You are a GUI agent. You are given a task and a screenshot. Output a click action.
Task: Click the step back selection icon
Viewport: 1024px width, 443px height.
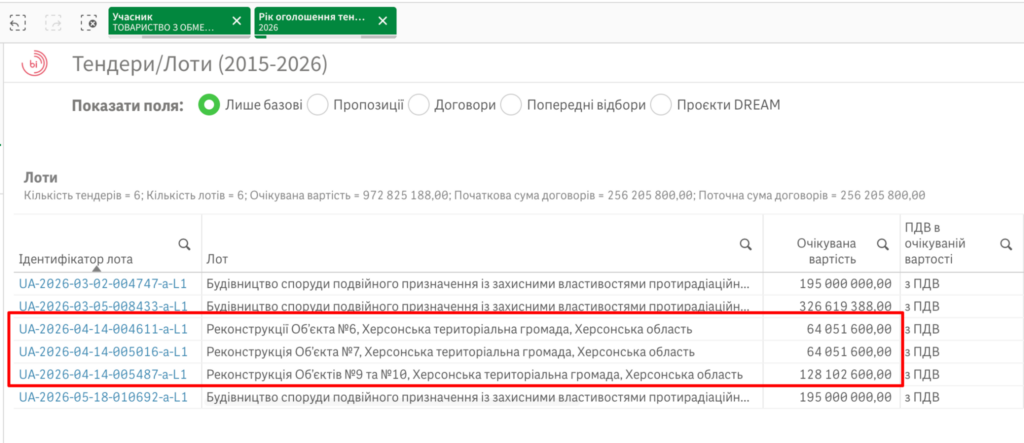tap(18, 23)
